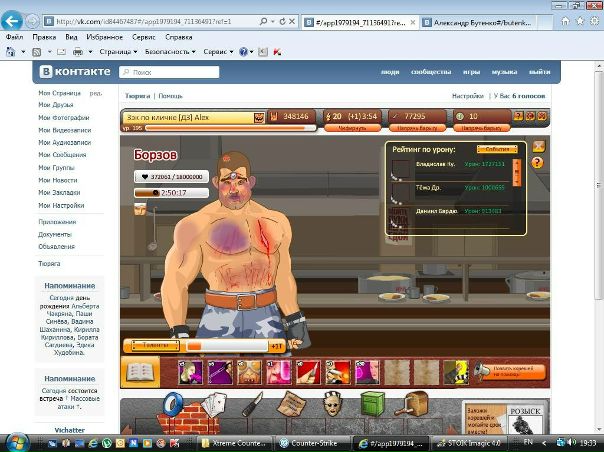Click the Мои Друзья sidebar link
The image size is (604, 452).
(57, 104)
